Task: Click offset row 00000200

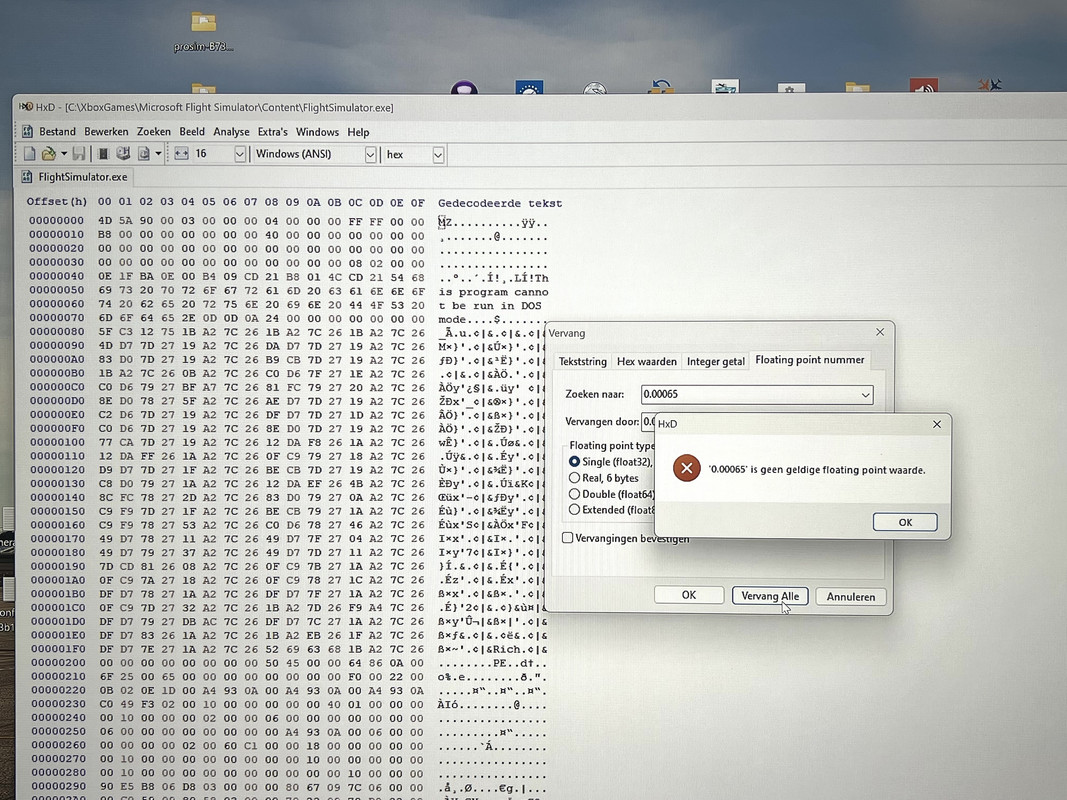Action: [x=58, y=662]
